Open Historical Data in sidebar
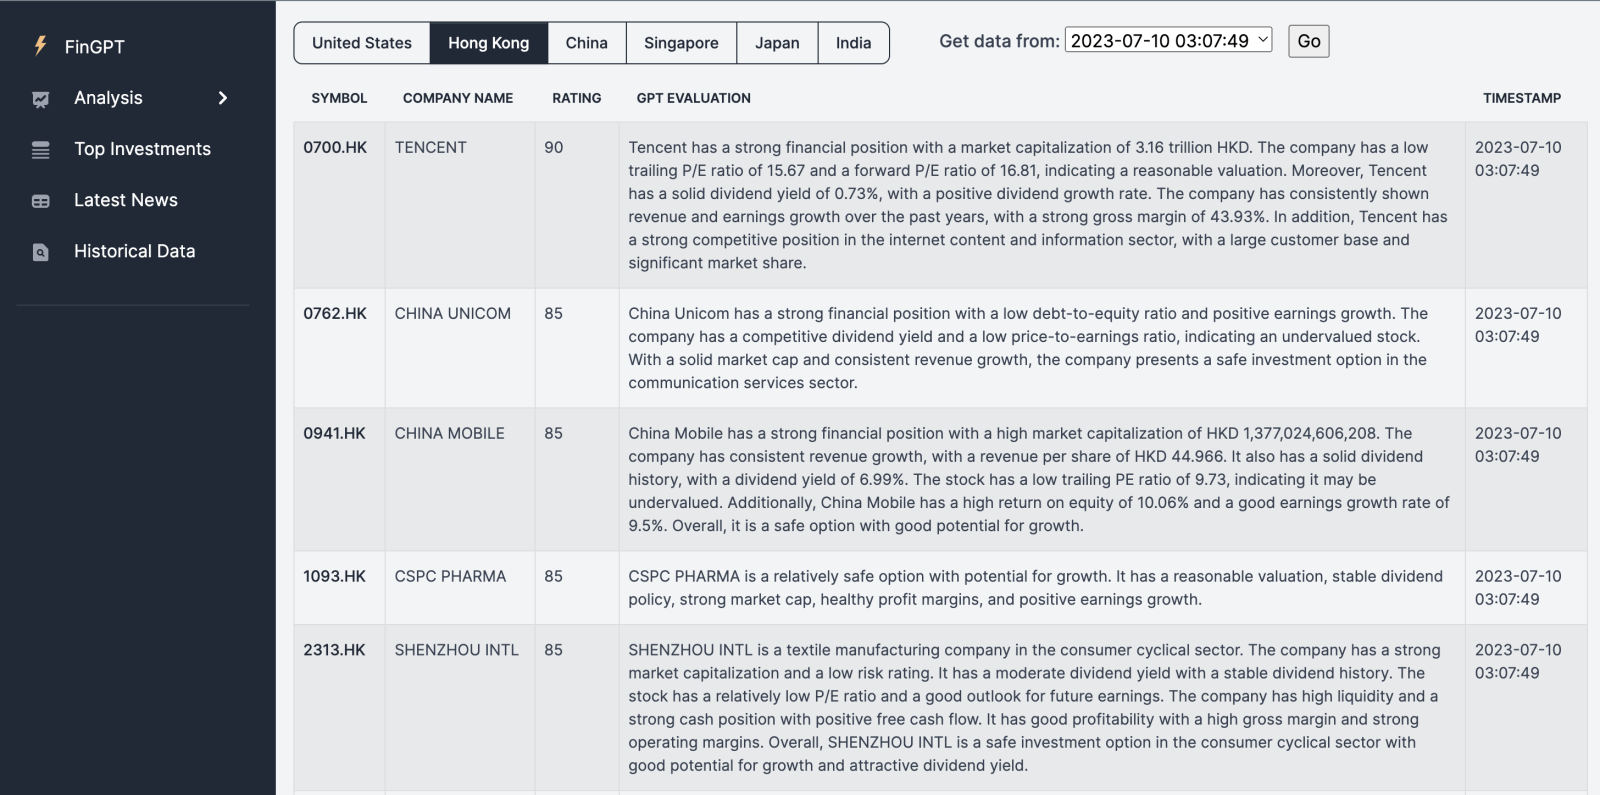The height and width of the screenshot is (795, 1600). 135,251
